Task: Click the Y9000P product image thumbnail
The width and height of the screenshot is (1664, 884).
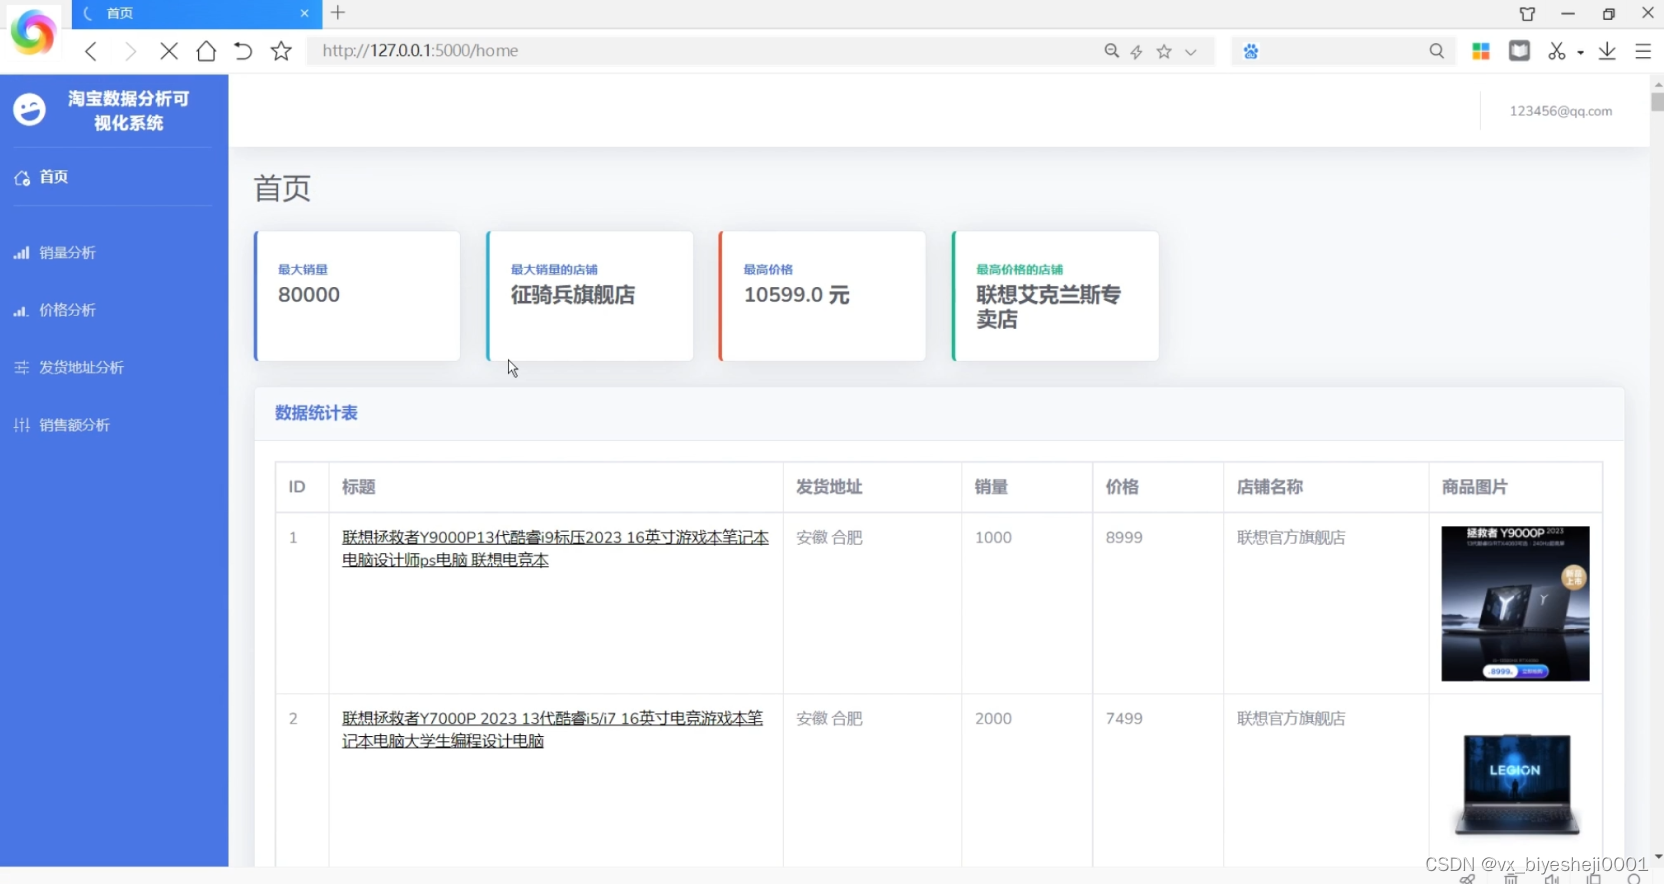Action: [1515, 604]
